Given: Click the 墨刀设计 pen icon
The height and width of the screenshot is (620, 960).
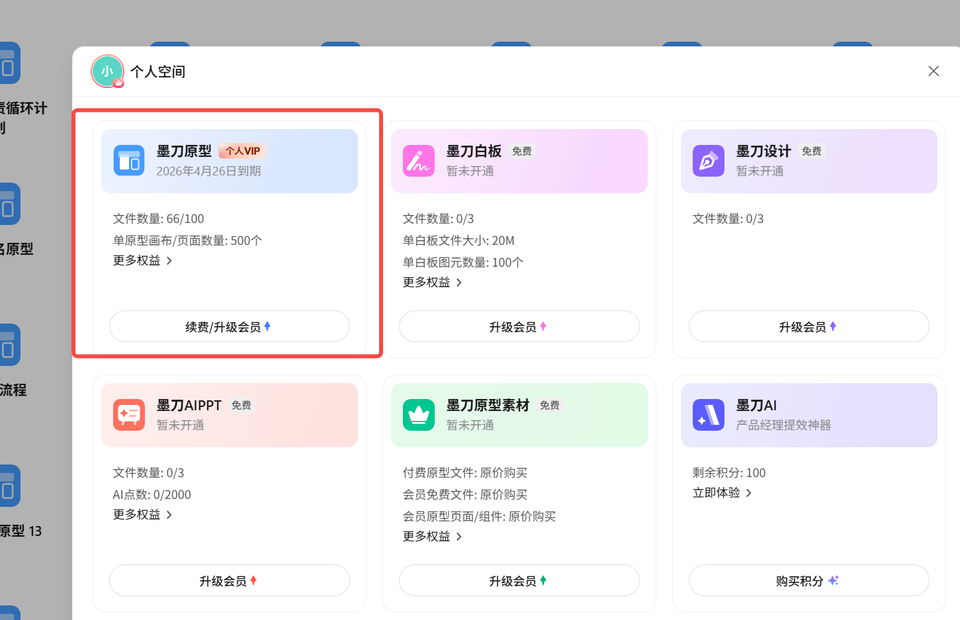Looking at the screenshot, I should click(x=709, y=161).
